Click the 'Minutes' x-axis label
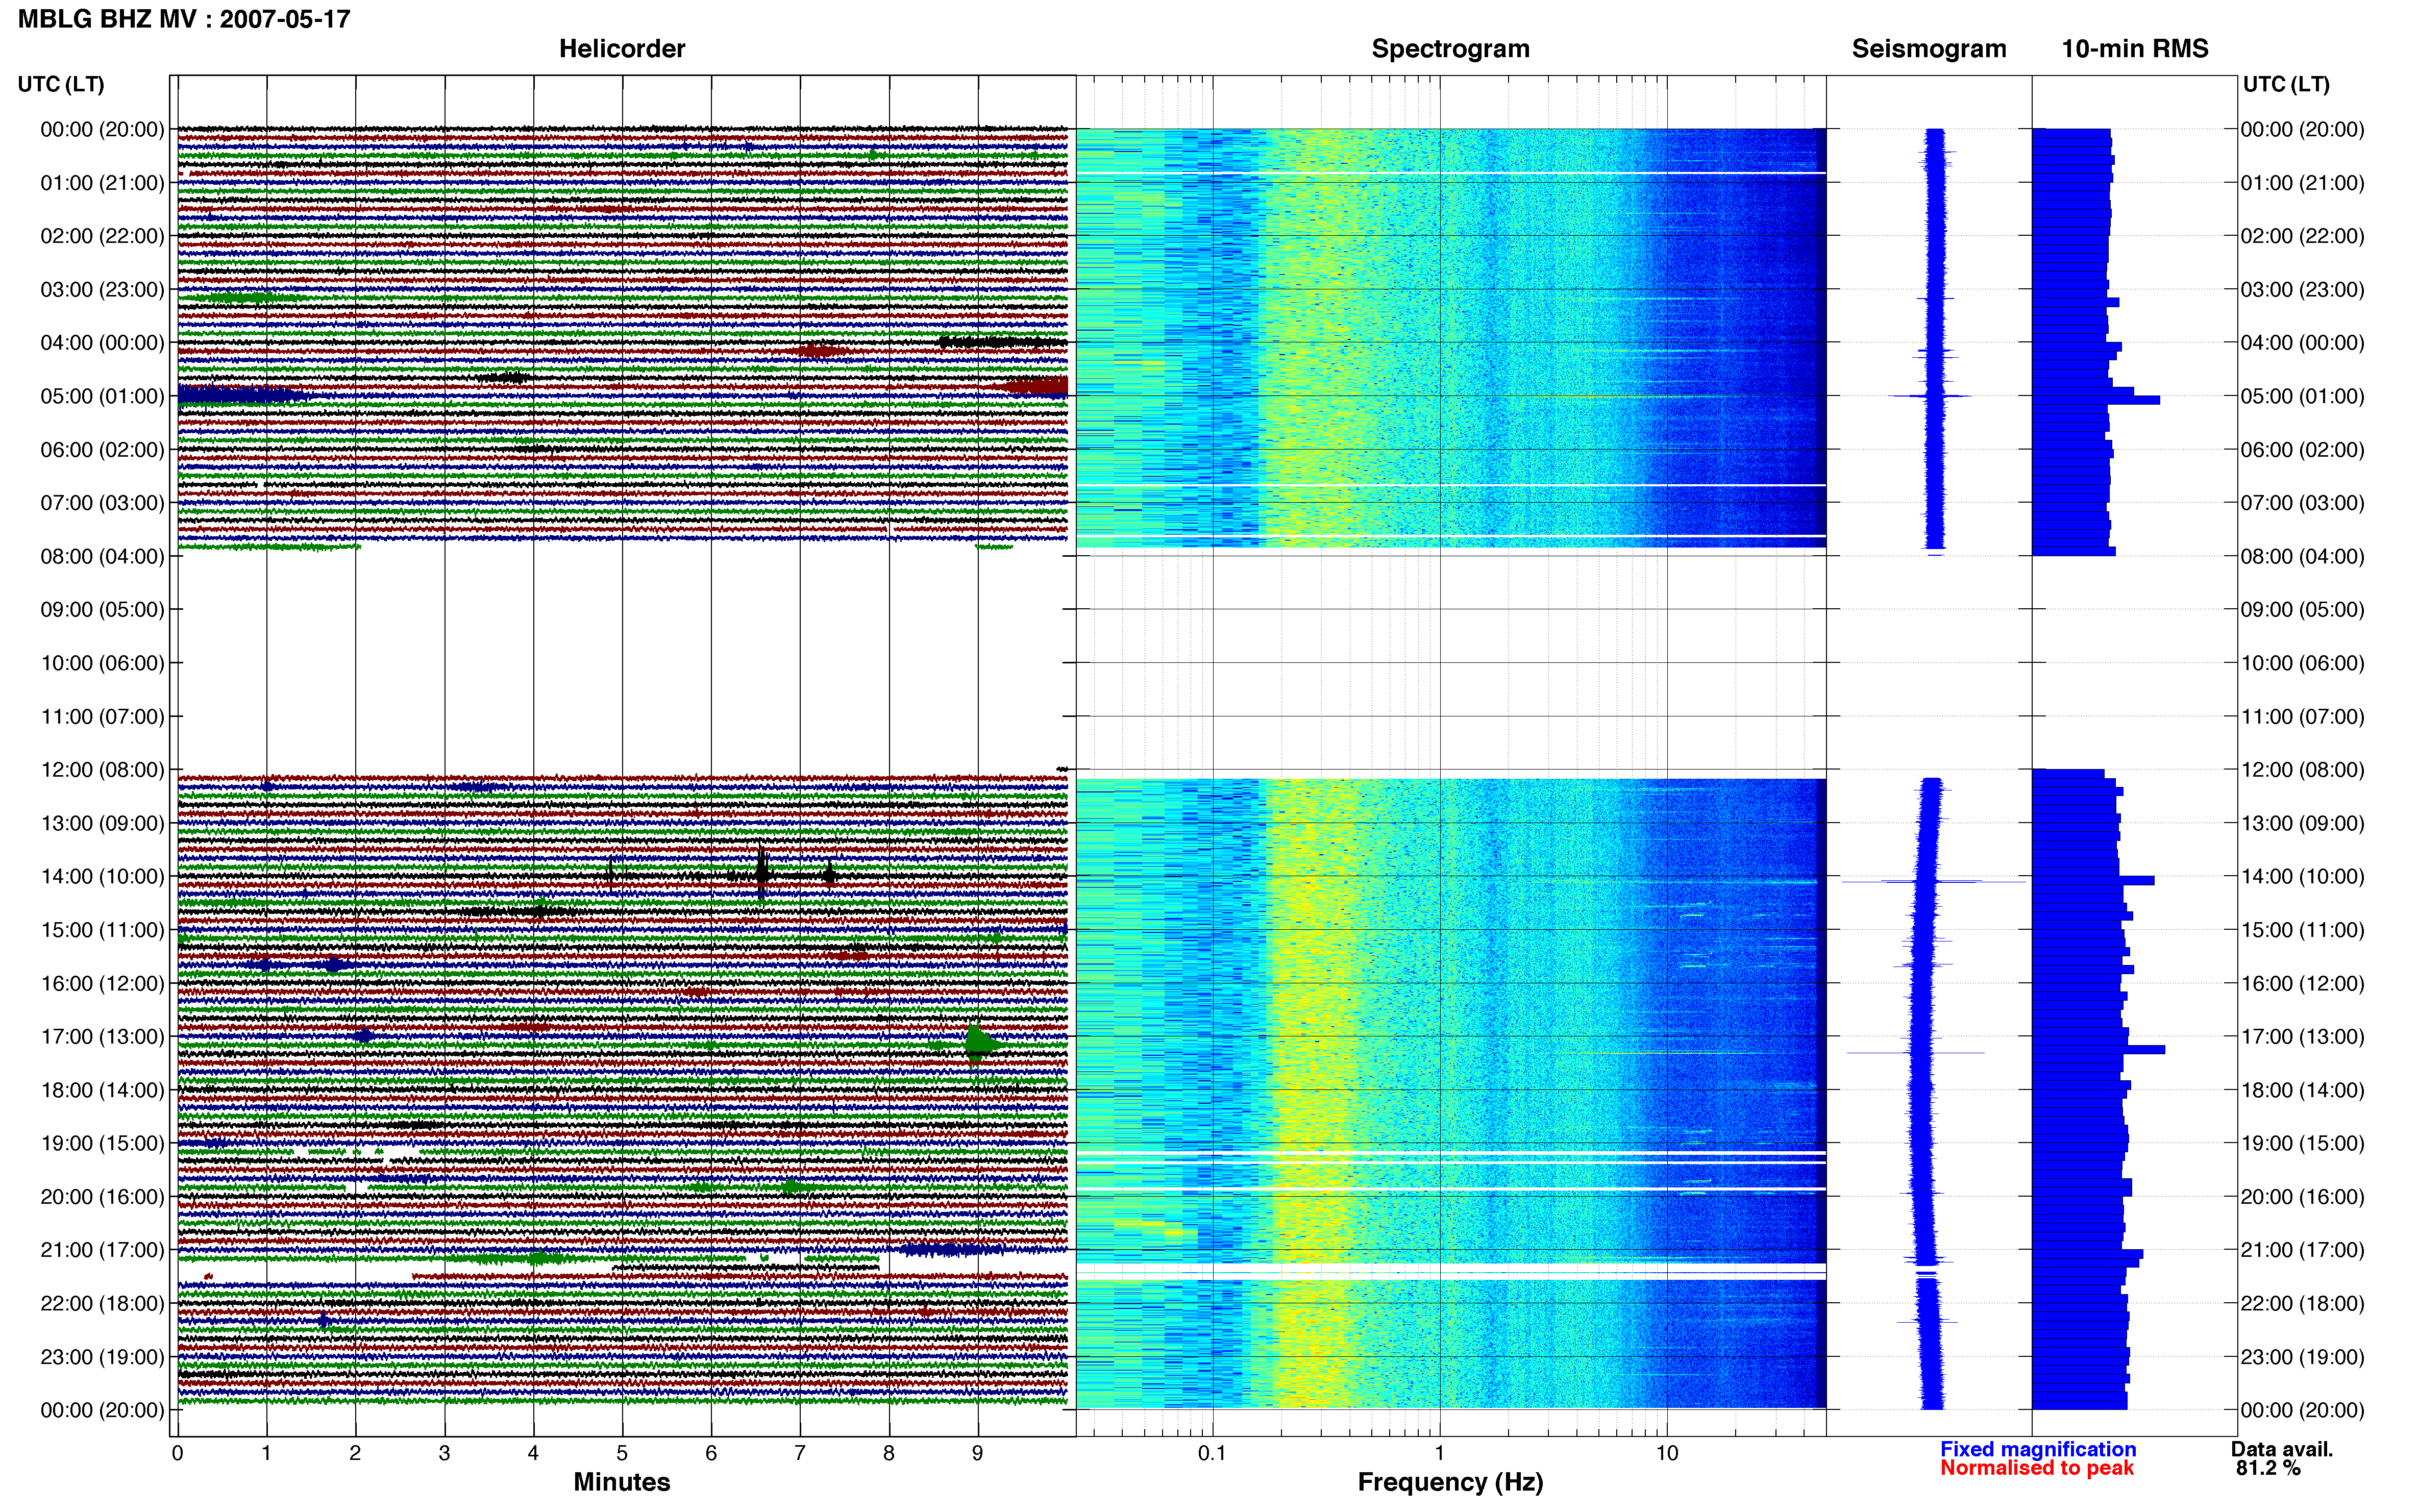2419x1512 pixels. coord(622,1482)
